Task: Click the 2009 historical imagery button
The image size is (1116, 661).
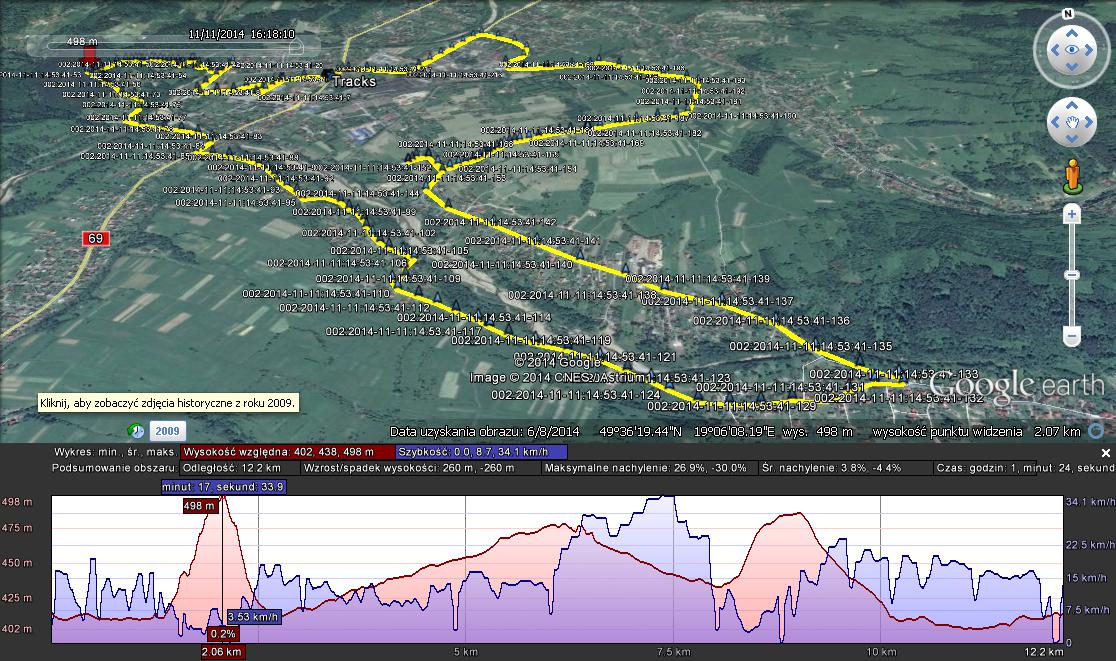Action: point(165,431)
